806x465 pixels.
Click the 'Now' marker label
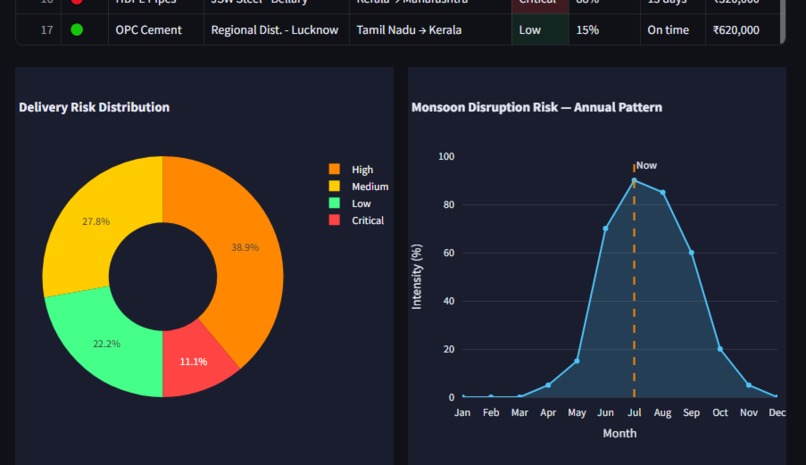click(x=646, y=165)
